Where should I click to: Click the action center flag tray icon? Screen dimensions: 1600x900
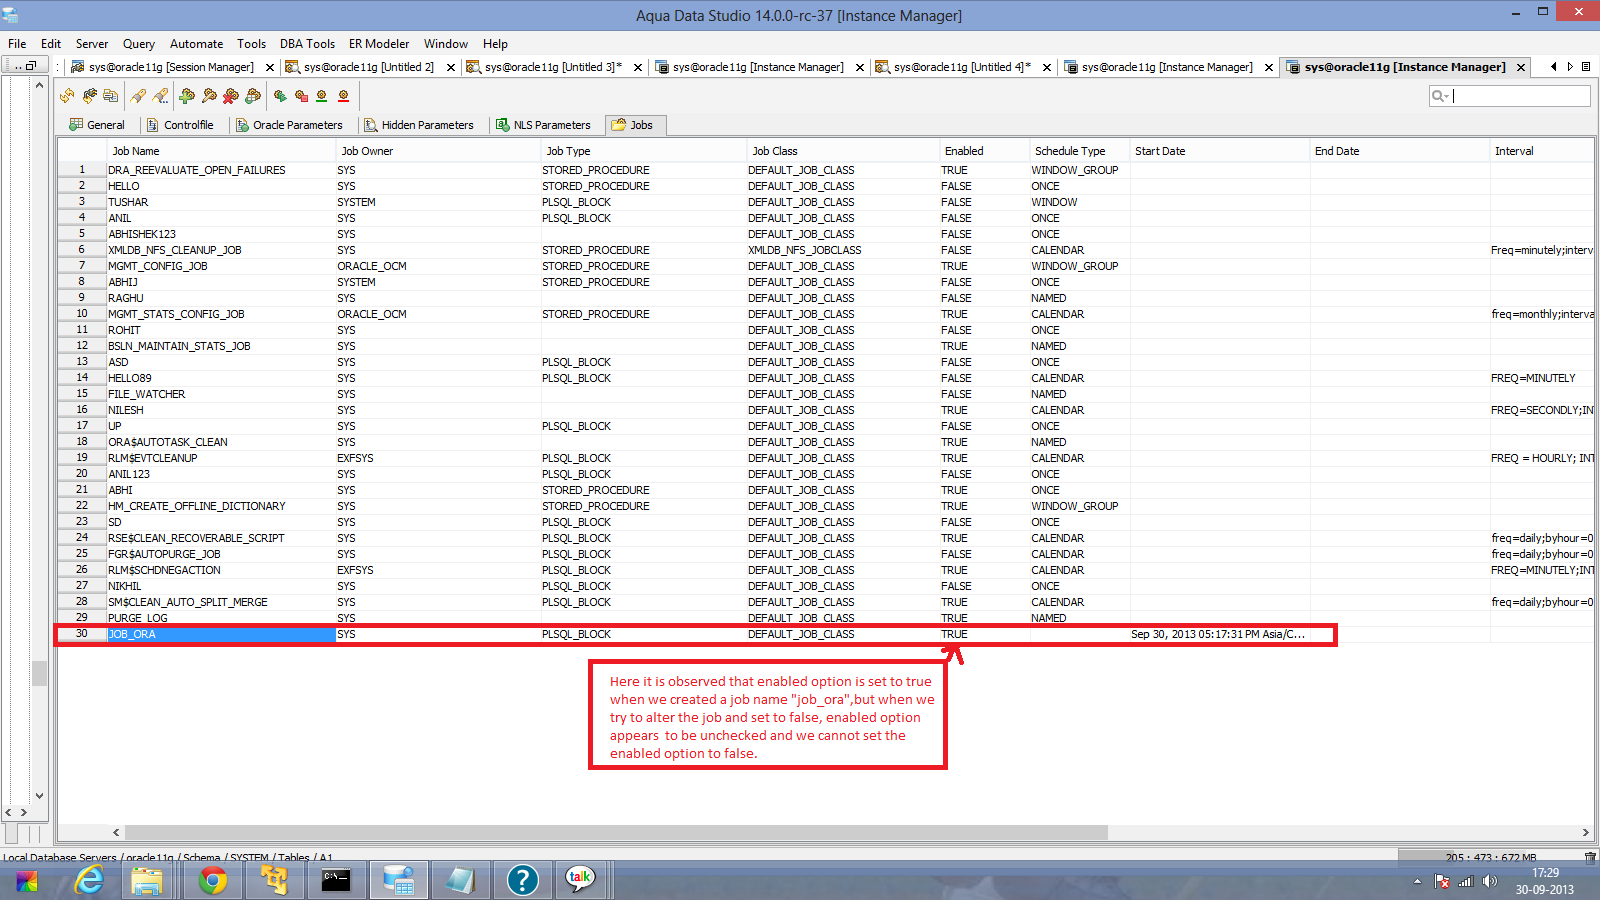[1442, 881]
